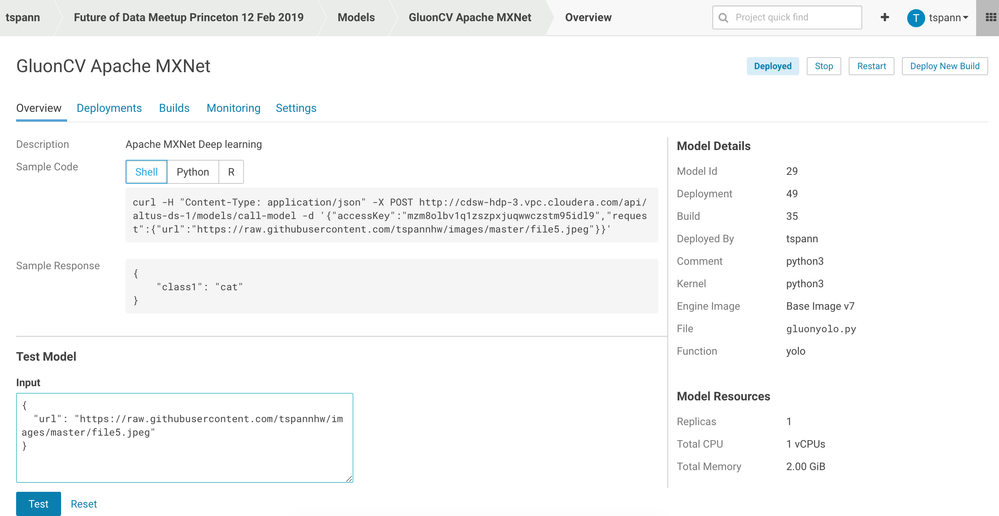Restart the deployed model
The width and height of the screenshot is (999, 516).
[x=871, y=66]
